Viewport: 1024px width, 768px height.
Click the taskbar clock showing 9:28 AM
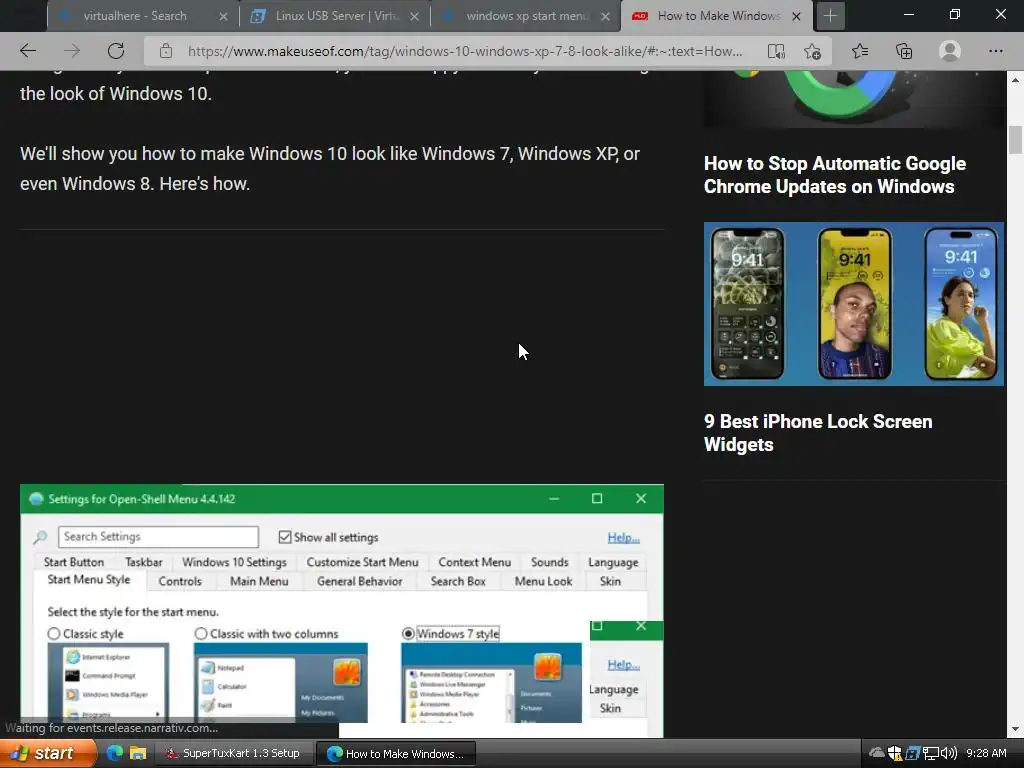[986, 753]
